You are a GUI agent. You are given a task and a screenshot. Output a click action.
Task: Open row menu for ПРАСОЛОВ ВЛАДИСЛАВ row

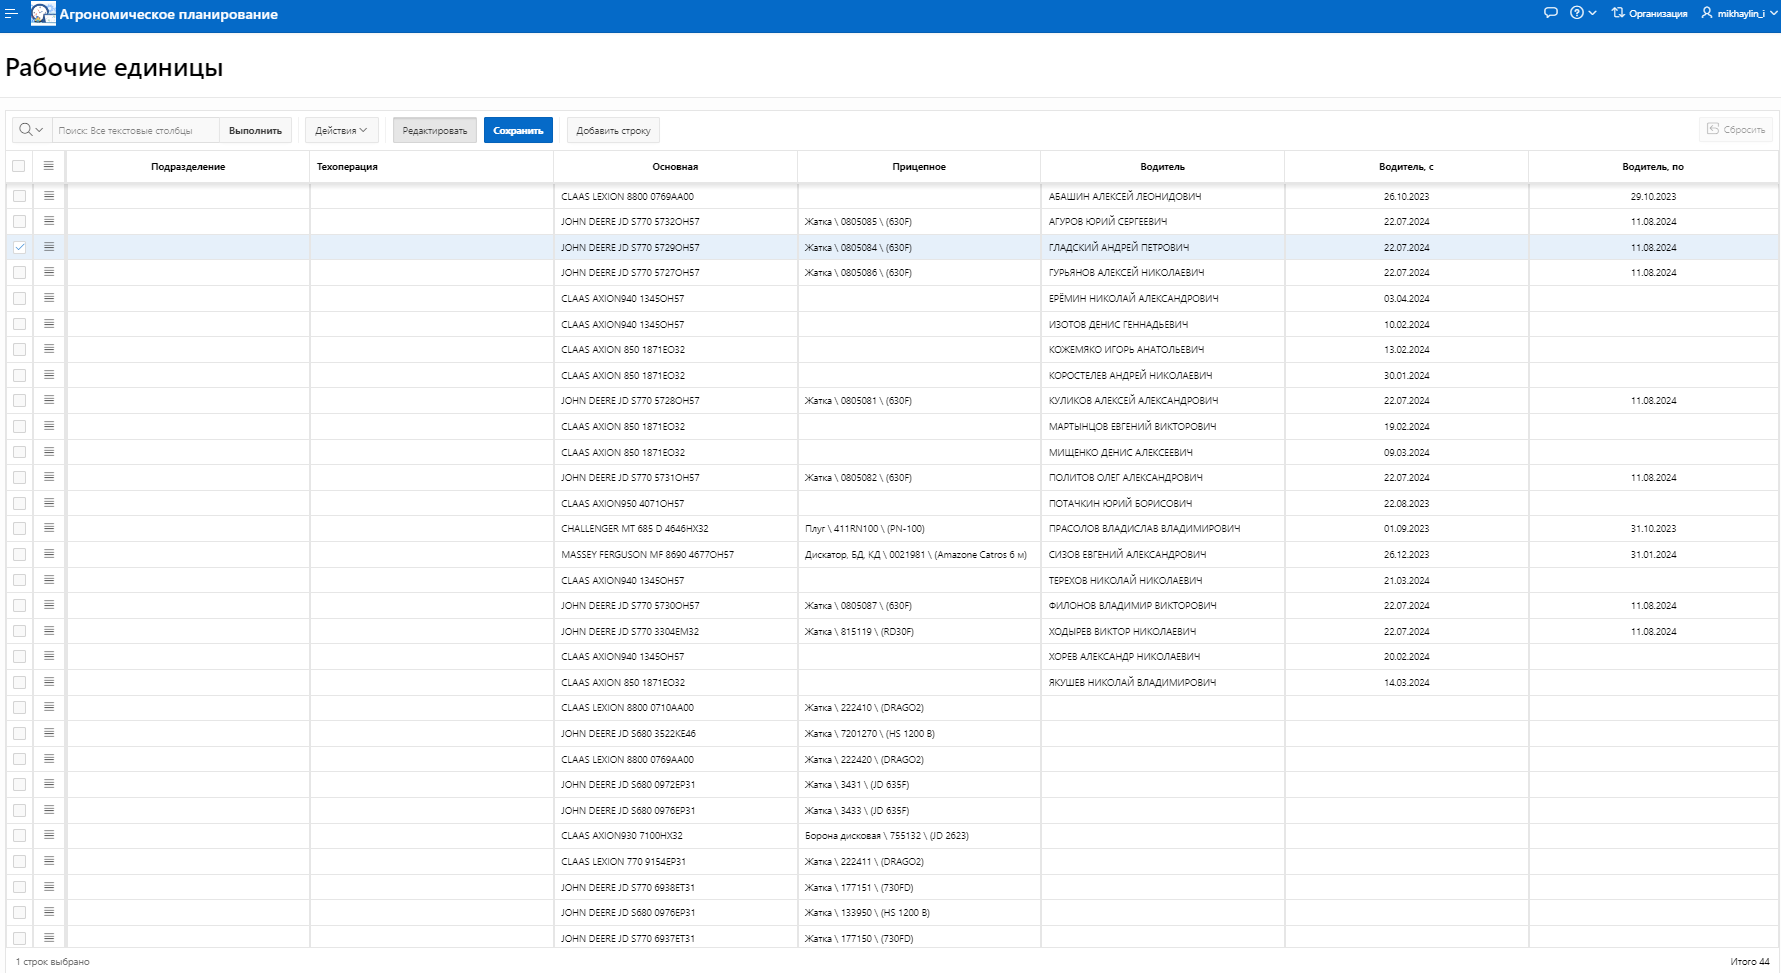pos(48,528)
